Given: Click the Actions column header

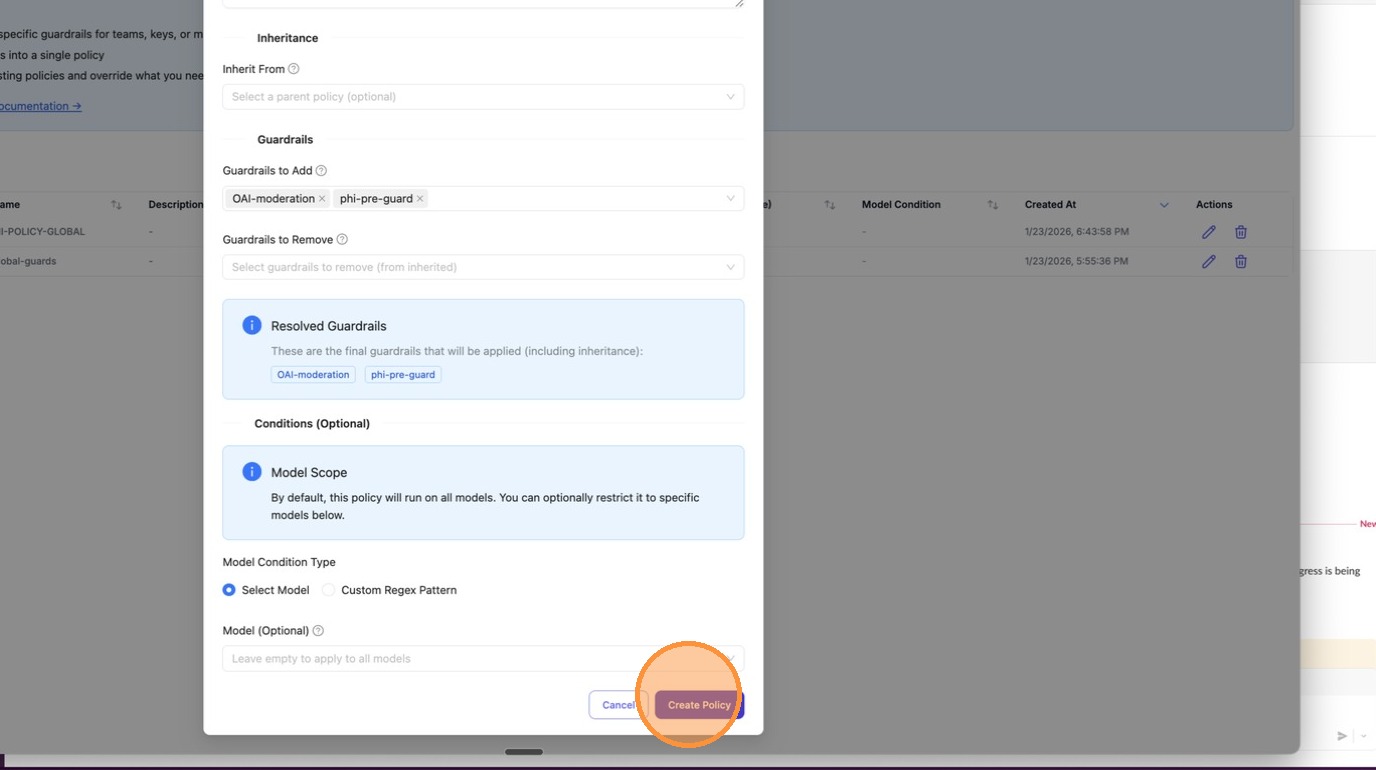Looking at the screenshot, I should [1214, 205].
